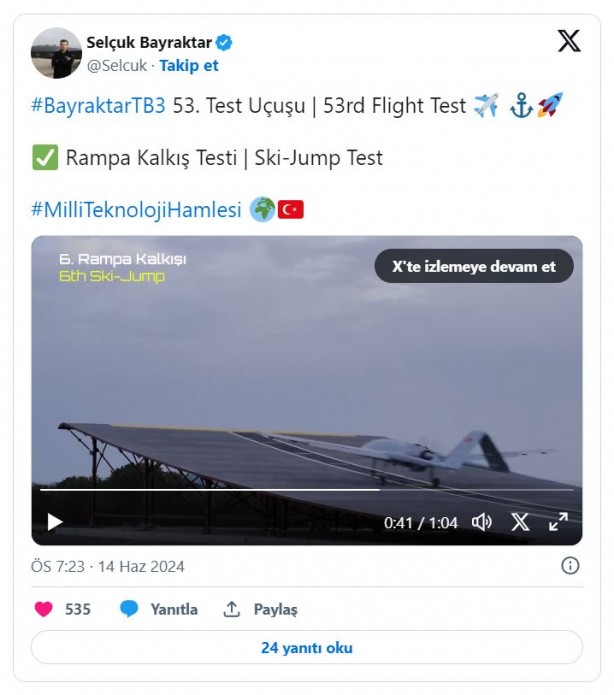The height and width of the screenshot is (695, 614).
Task: Click the blue verified badge
Action: [225, 43]
